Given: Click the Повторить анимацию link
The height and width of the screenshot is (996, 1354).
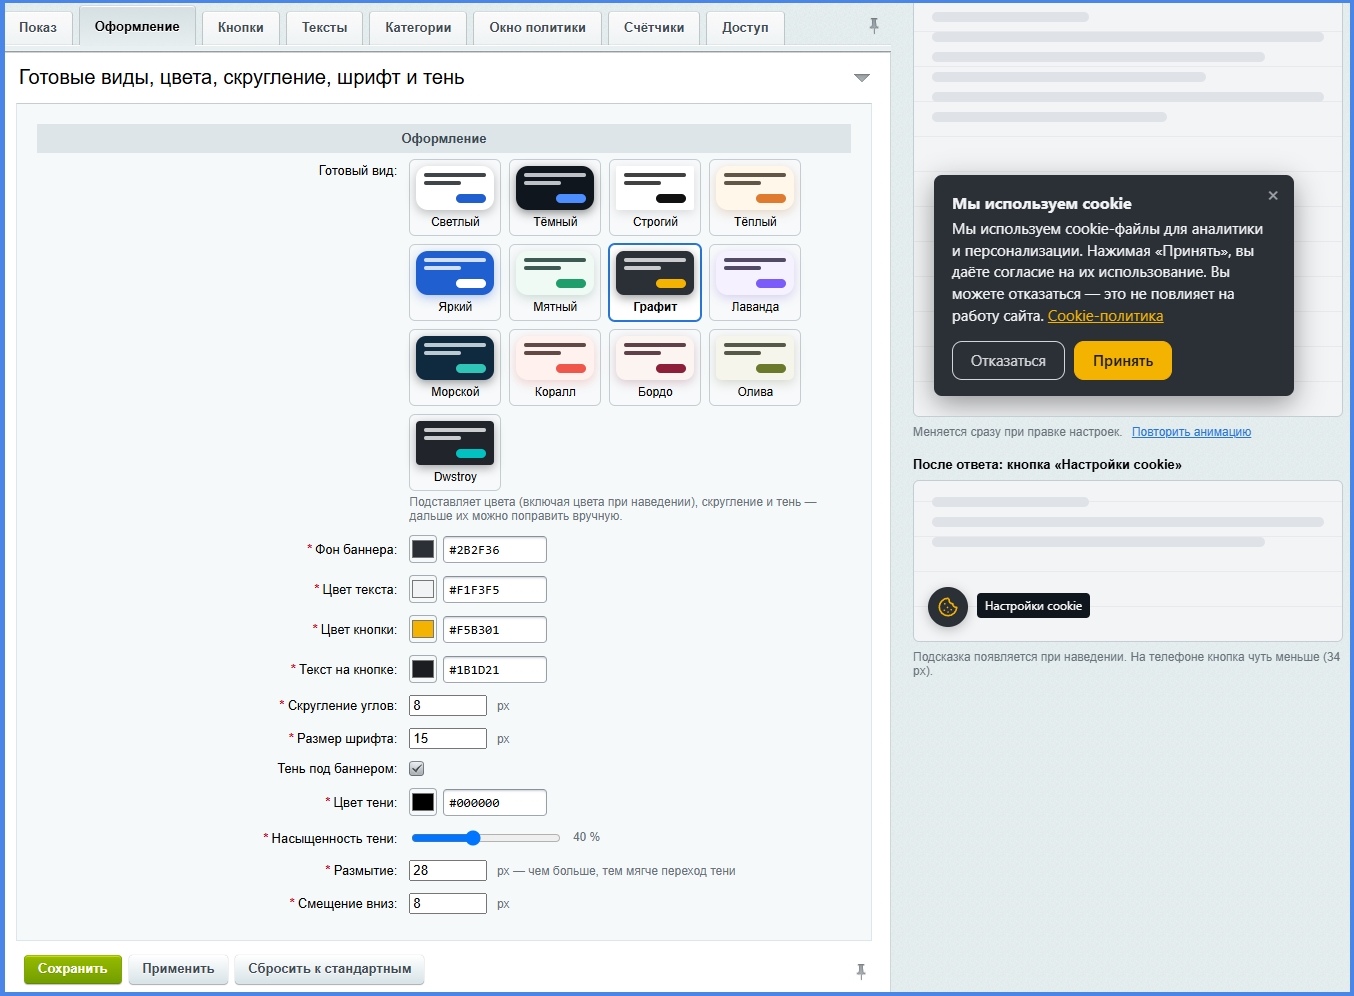Looking at the screenshot, I should 1191,432.
